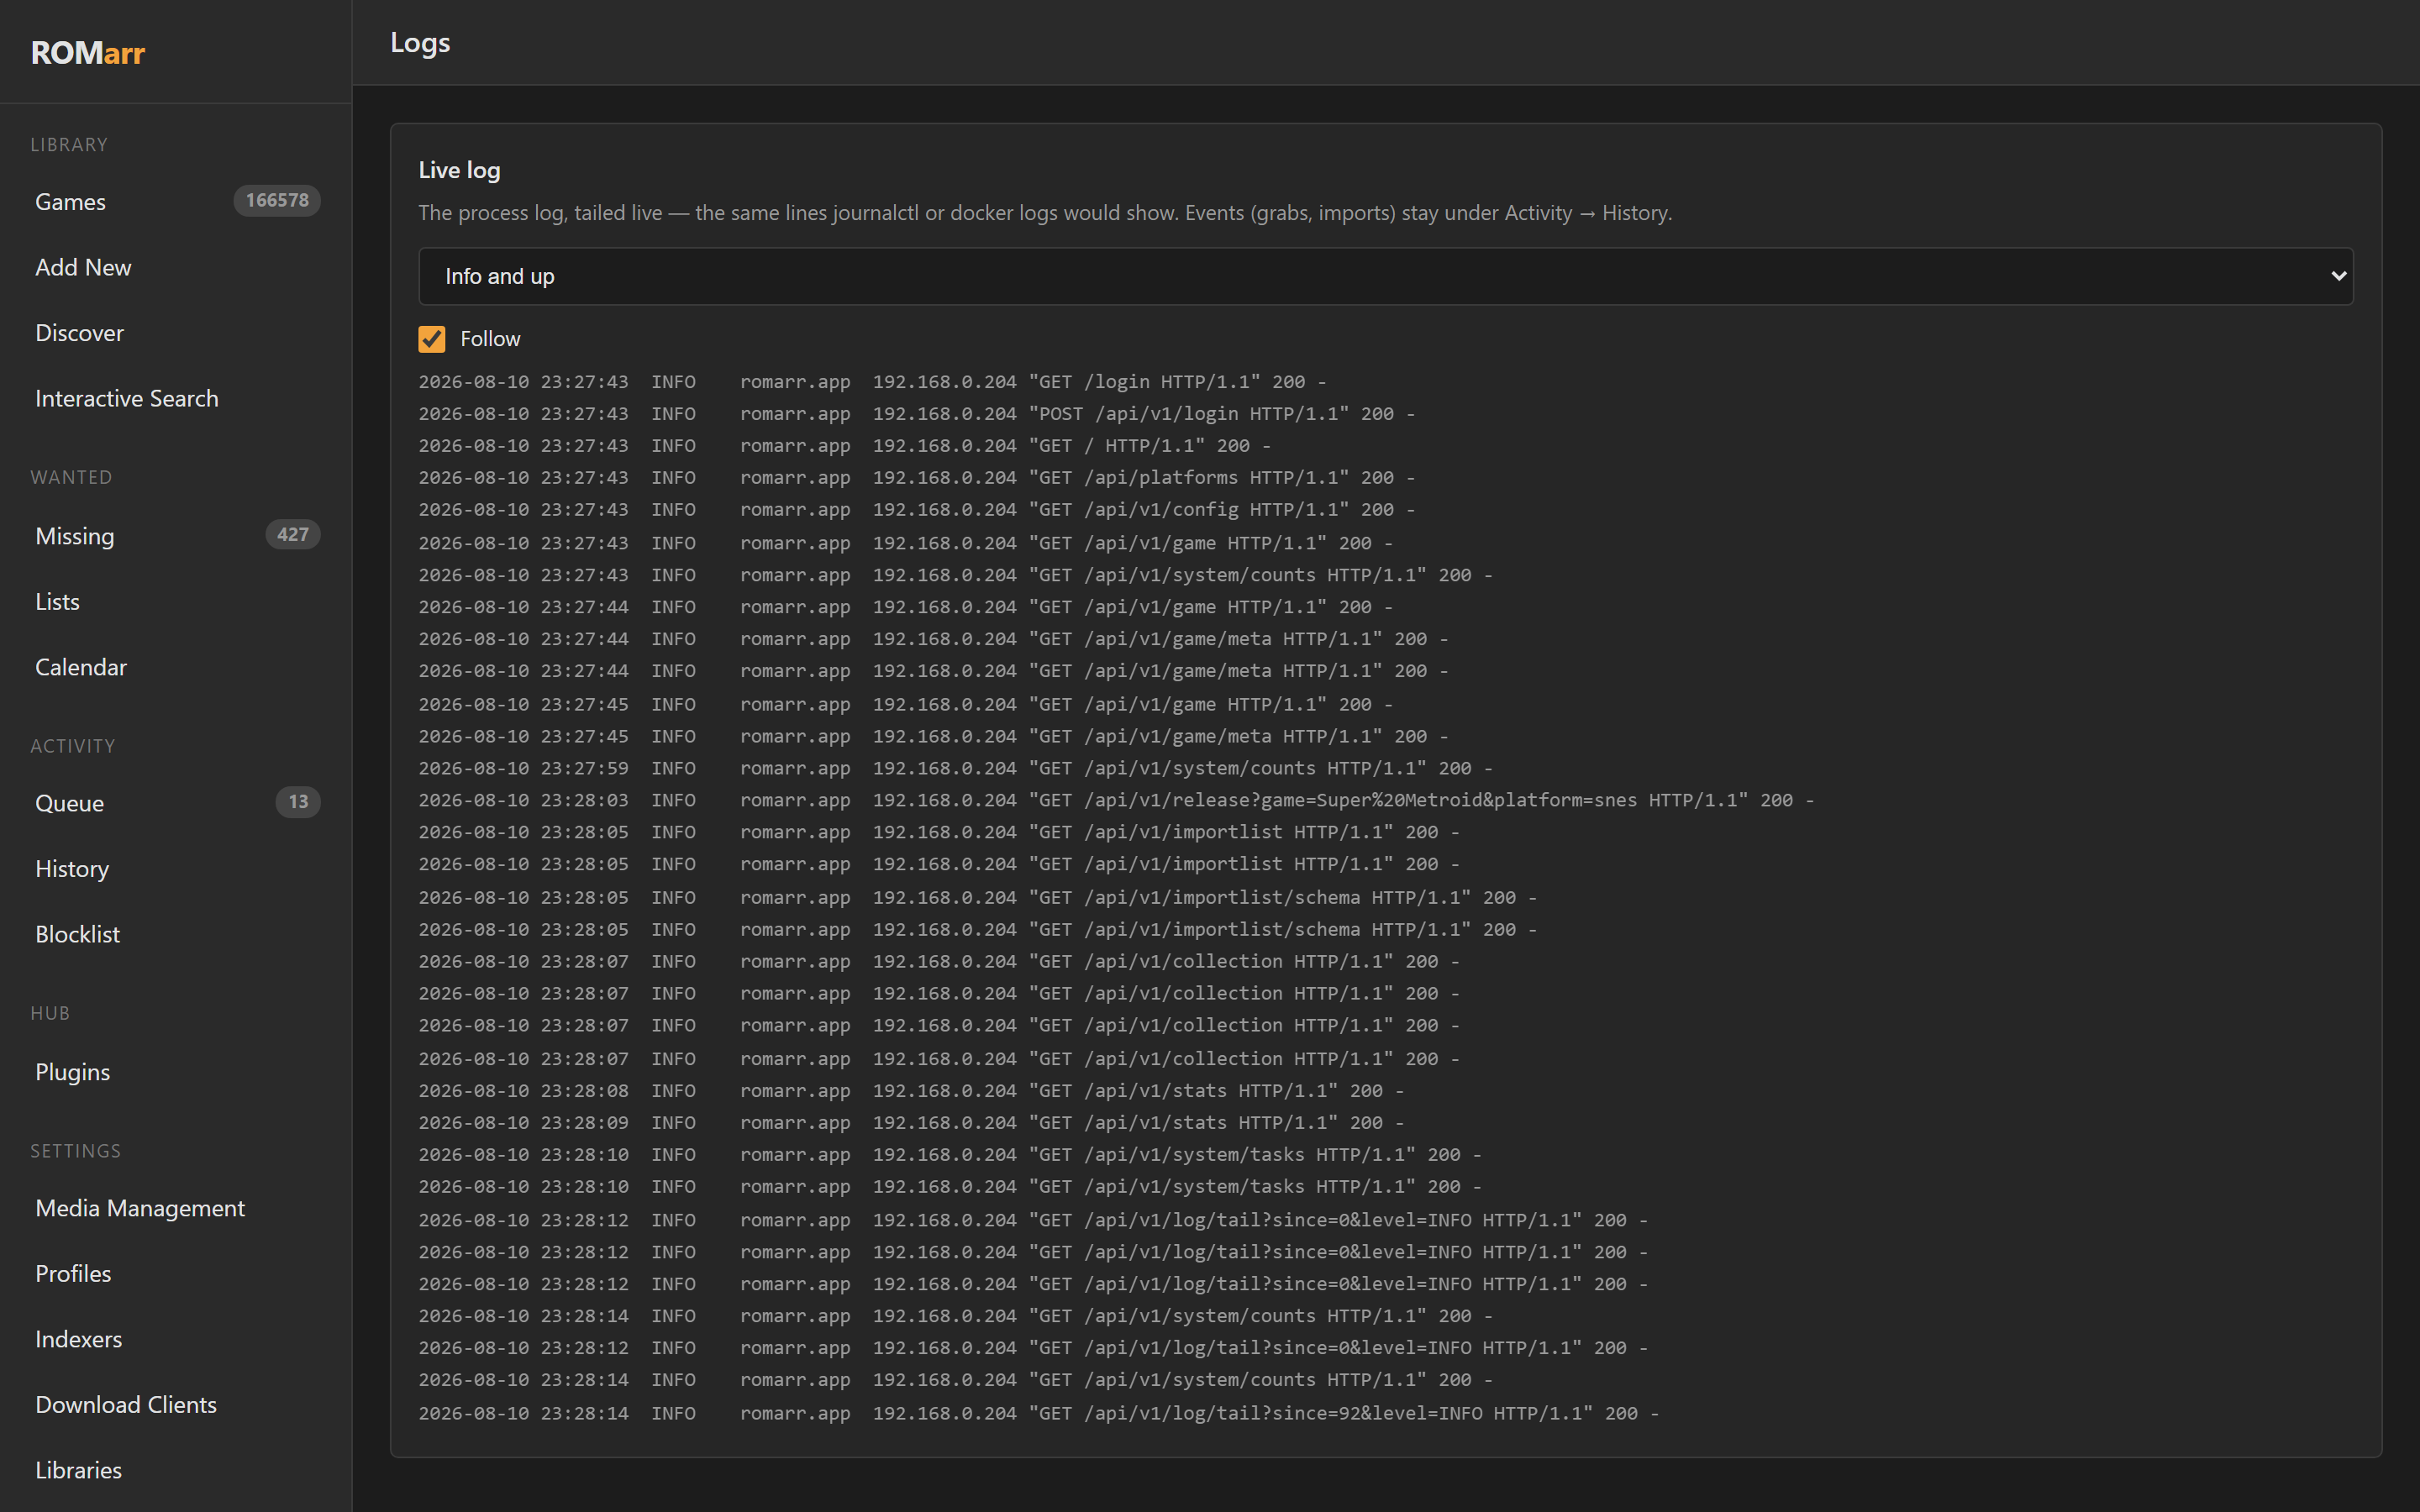This screenshot has height=1512, width=2420.
Task: Click the ACTIVITY section label
Action: (73, 746)
